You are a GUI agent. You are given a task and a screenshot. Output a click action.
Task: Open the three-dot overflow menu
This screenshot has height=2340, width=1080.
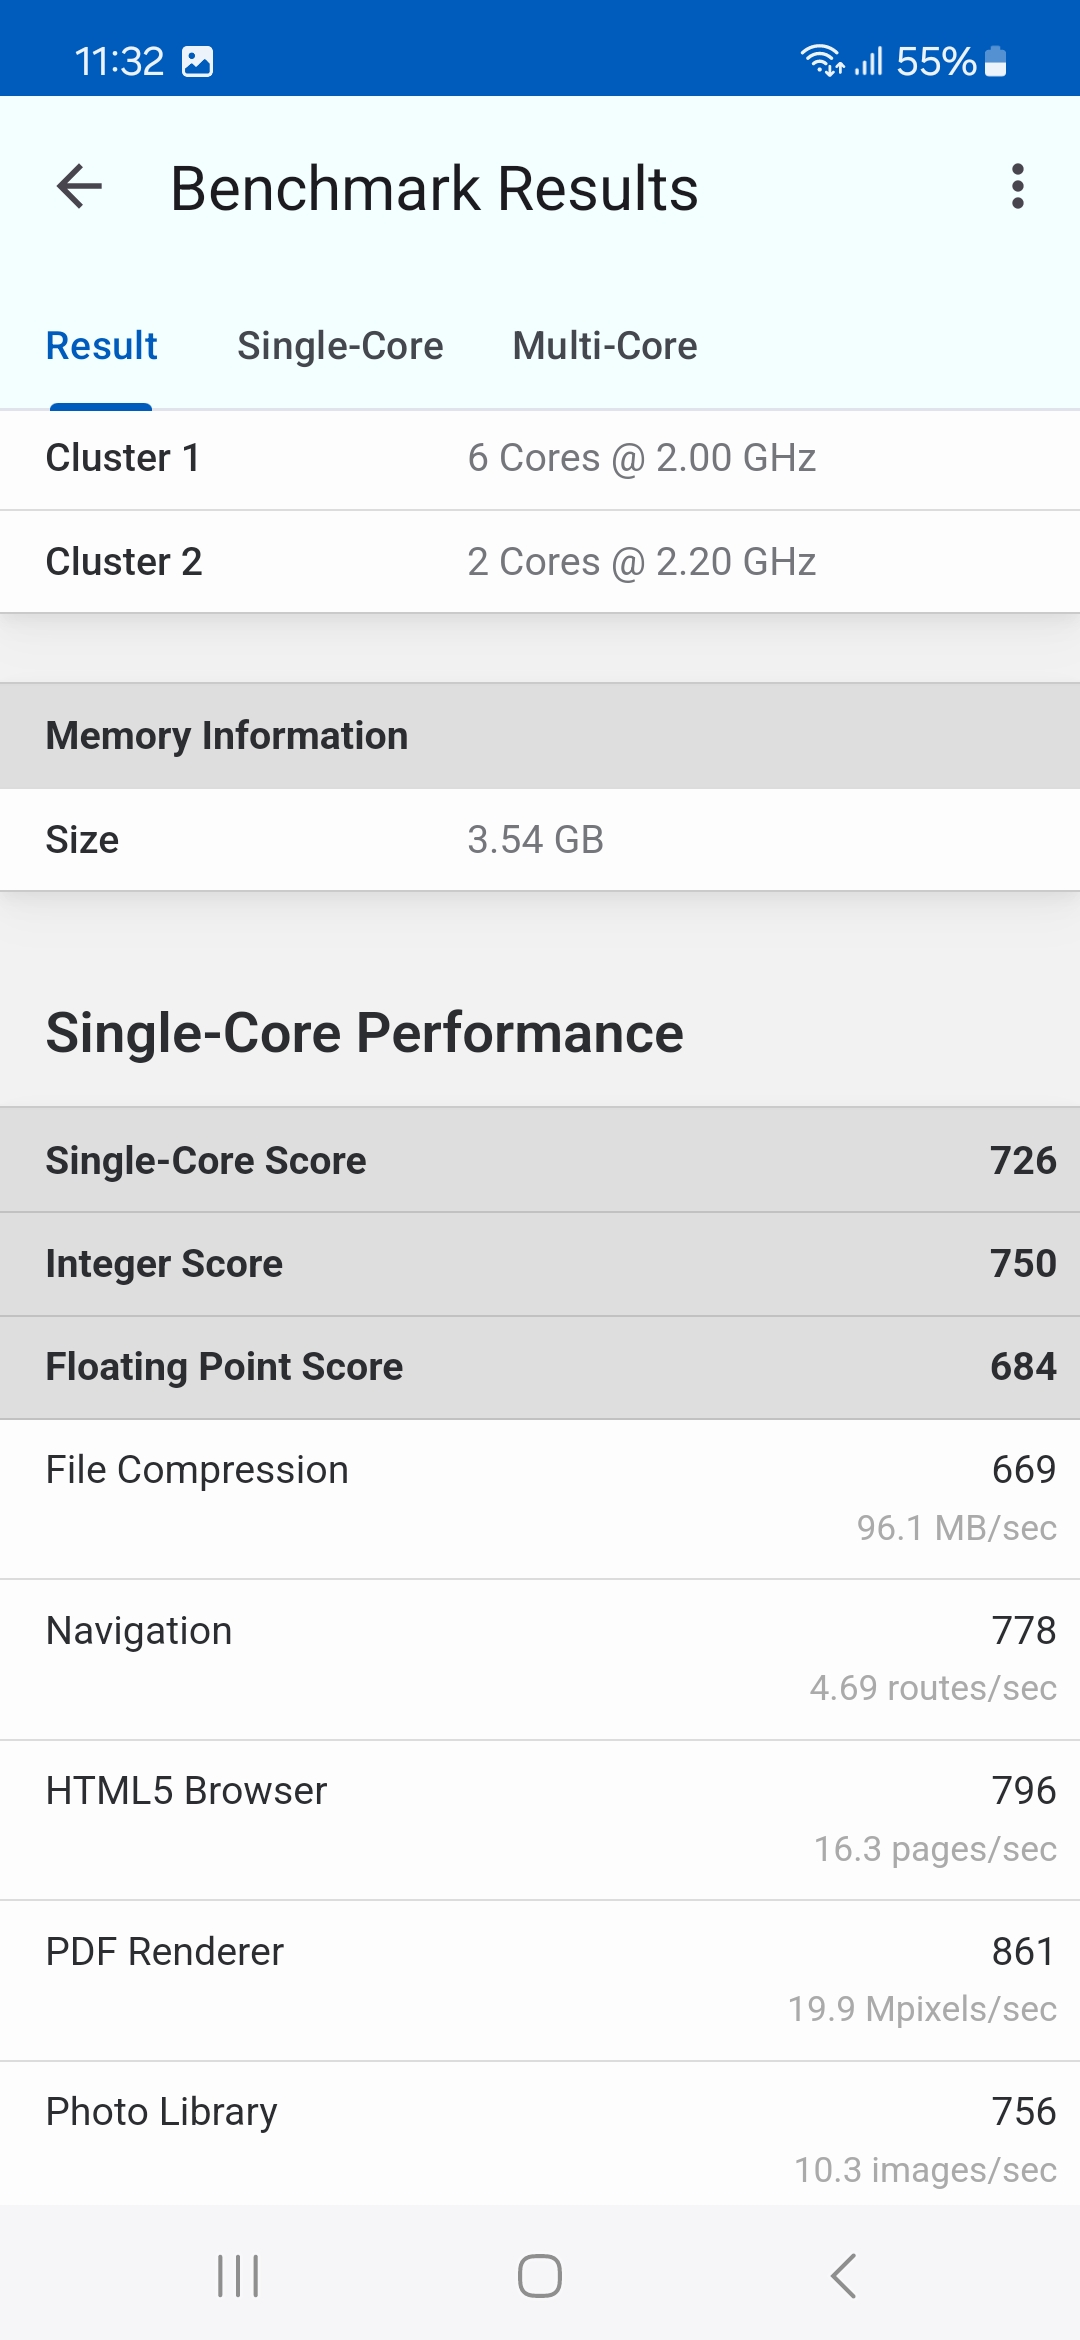coord(1017,187)
